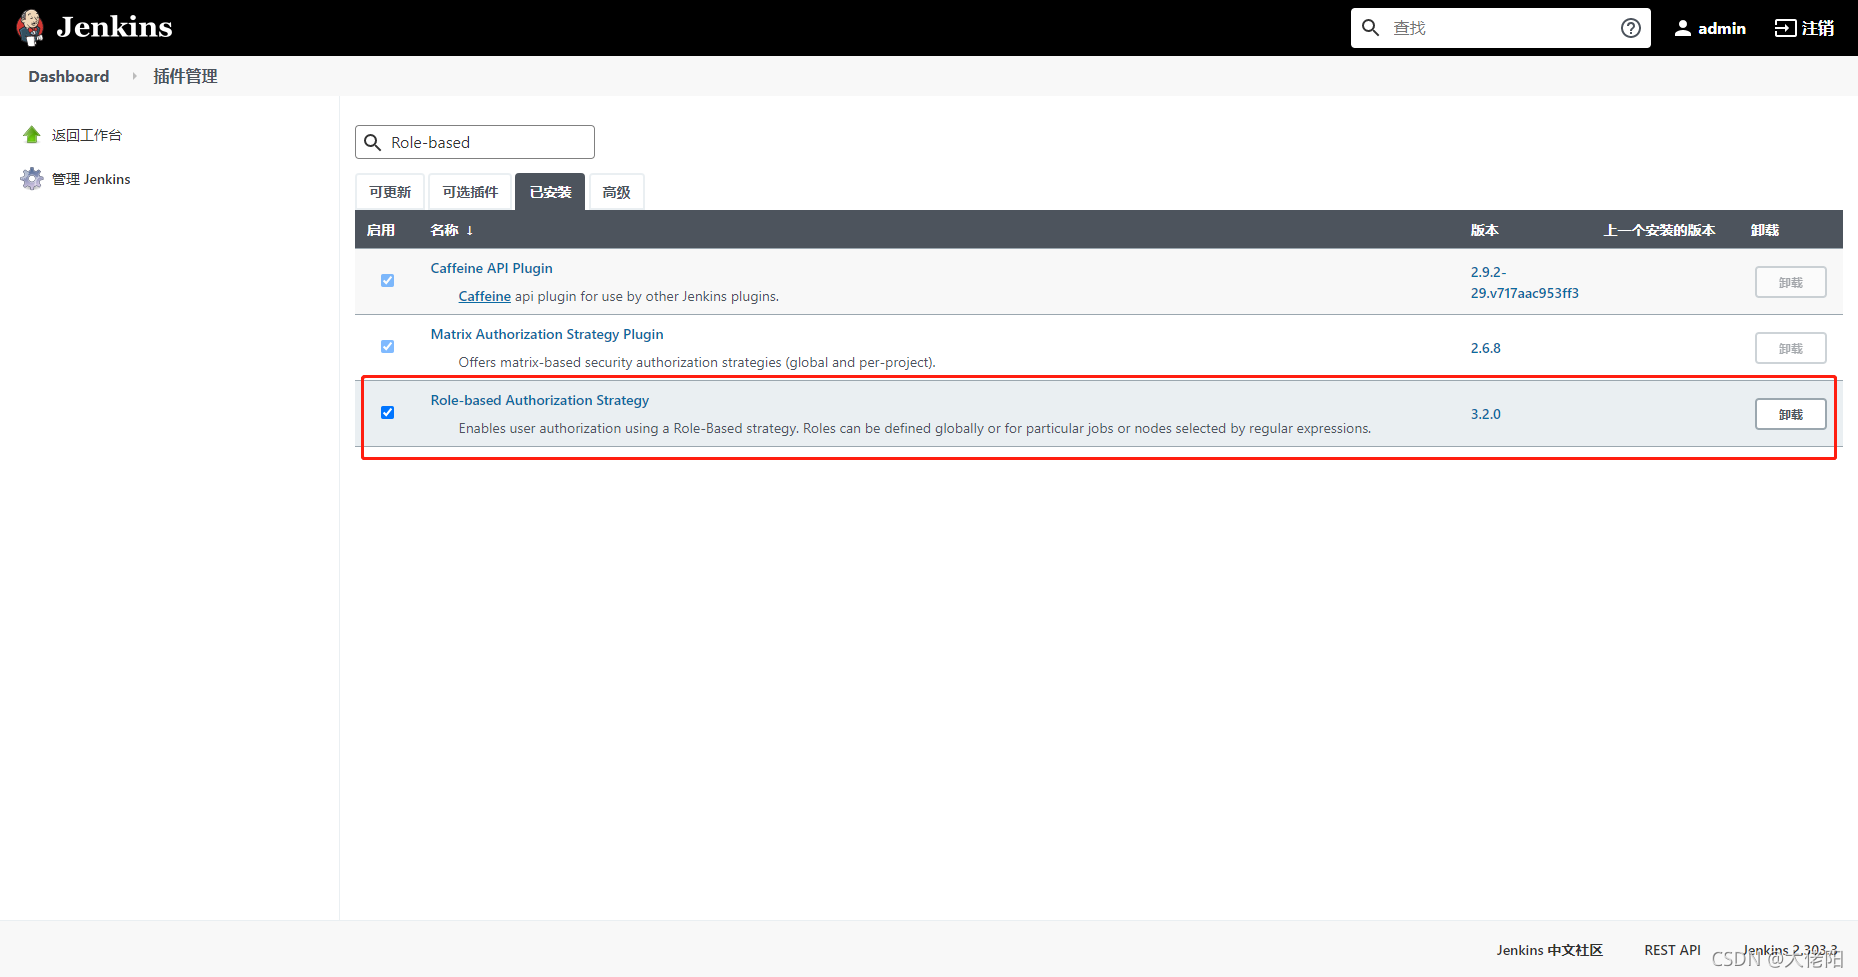
Task: Open Jenkins 中文社区 footer link
Action: (x=1550, y=950)
